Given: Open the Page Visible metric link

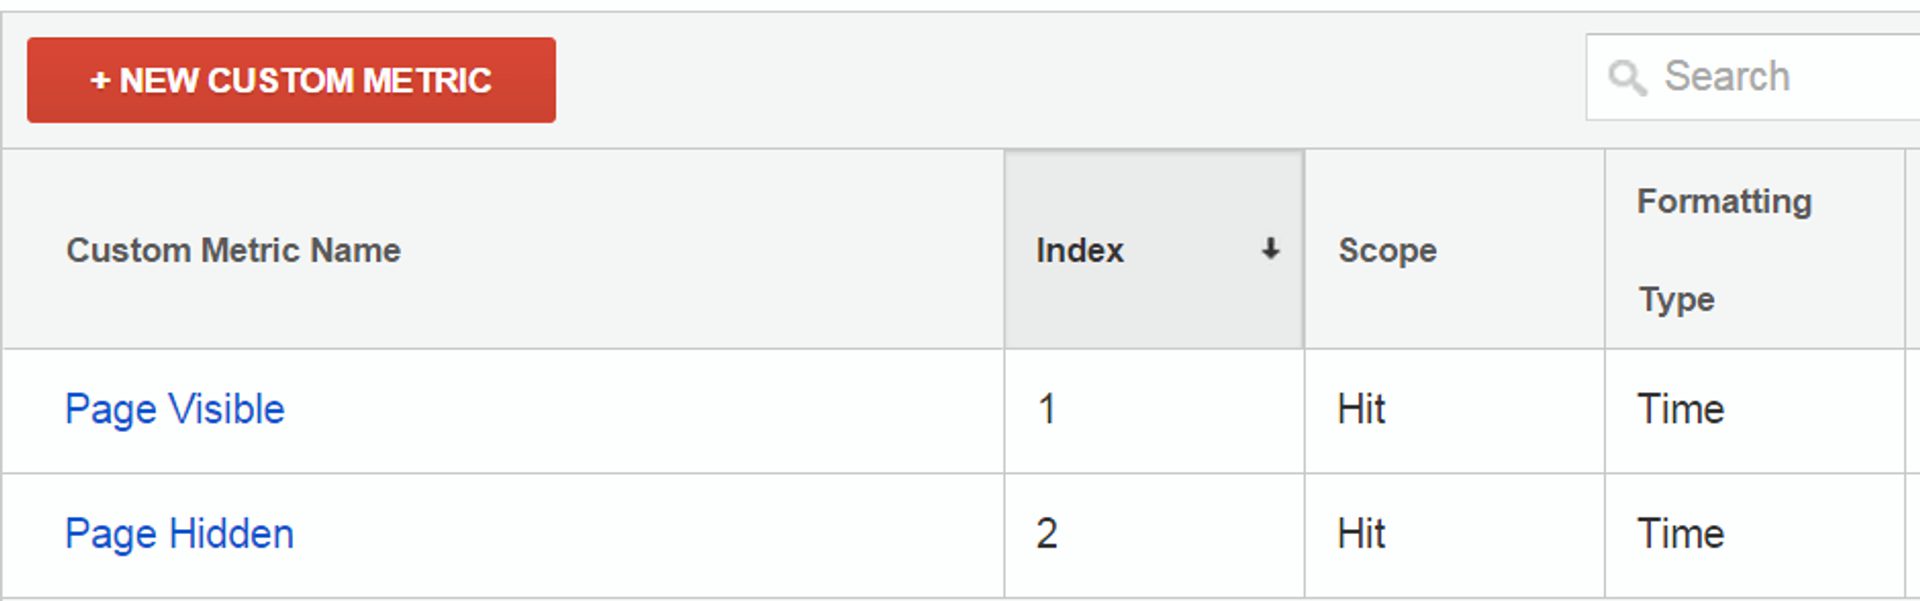Looking at the screenshot, I should tap(175, 409).
